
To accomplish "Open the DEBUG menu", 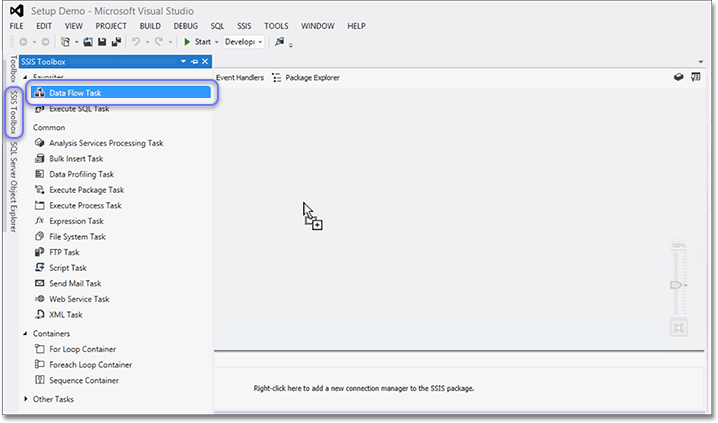I will click(185, 26).
